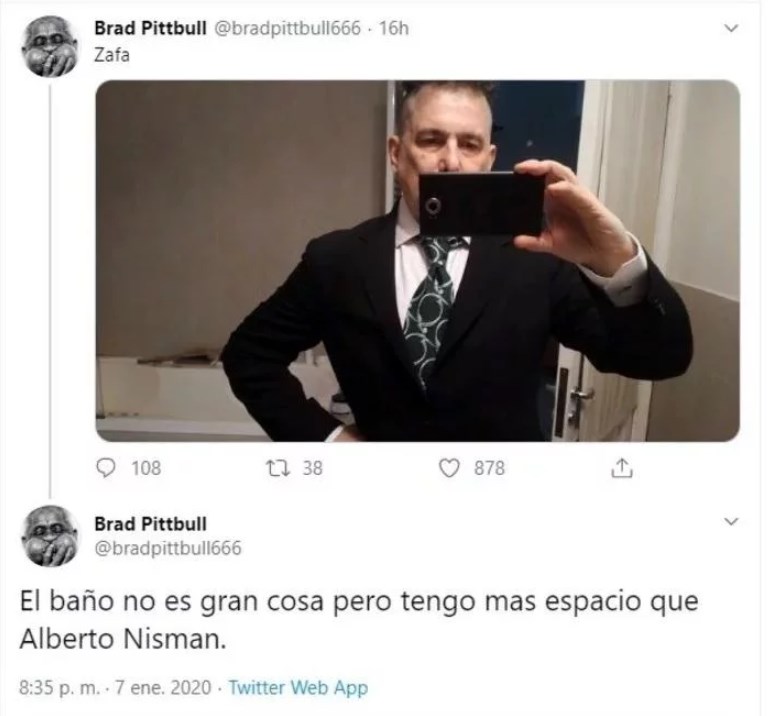Open @bradpittbull666 handle in the top tweet
The image size is (783, 716).
(x=287, y=28)
